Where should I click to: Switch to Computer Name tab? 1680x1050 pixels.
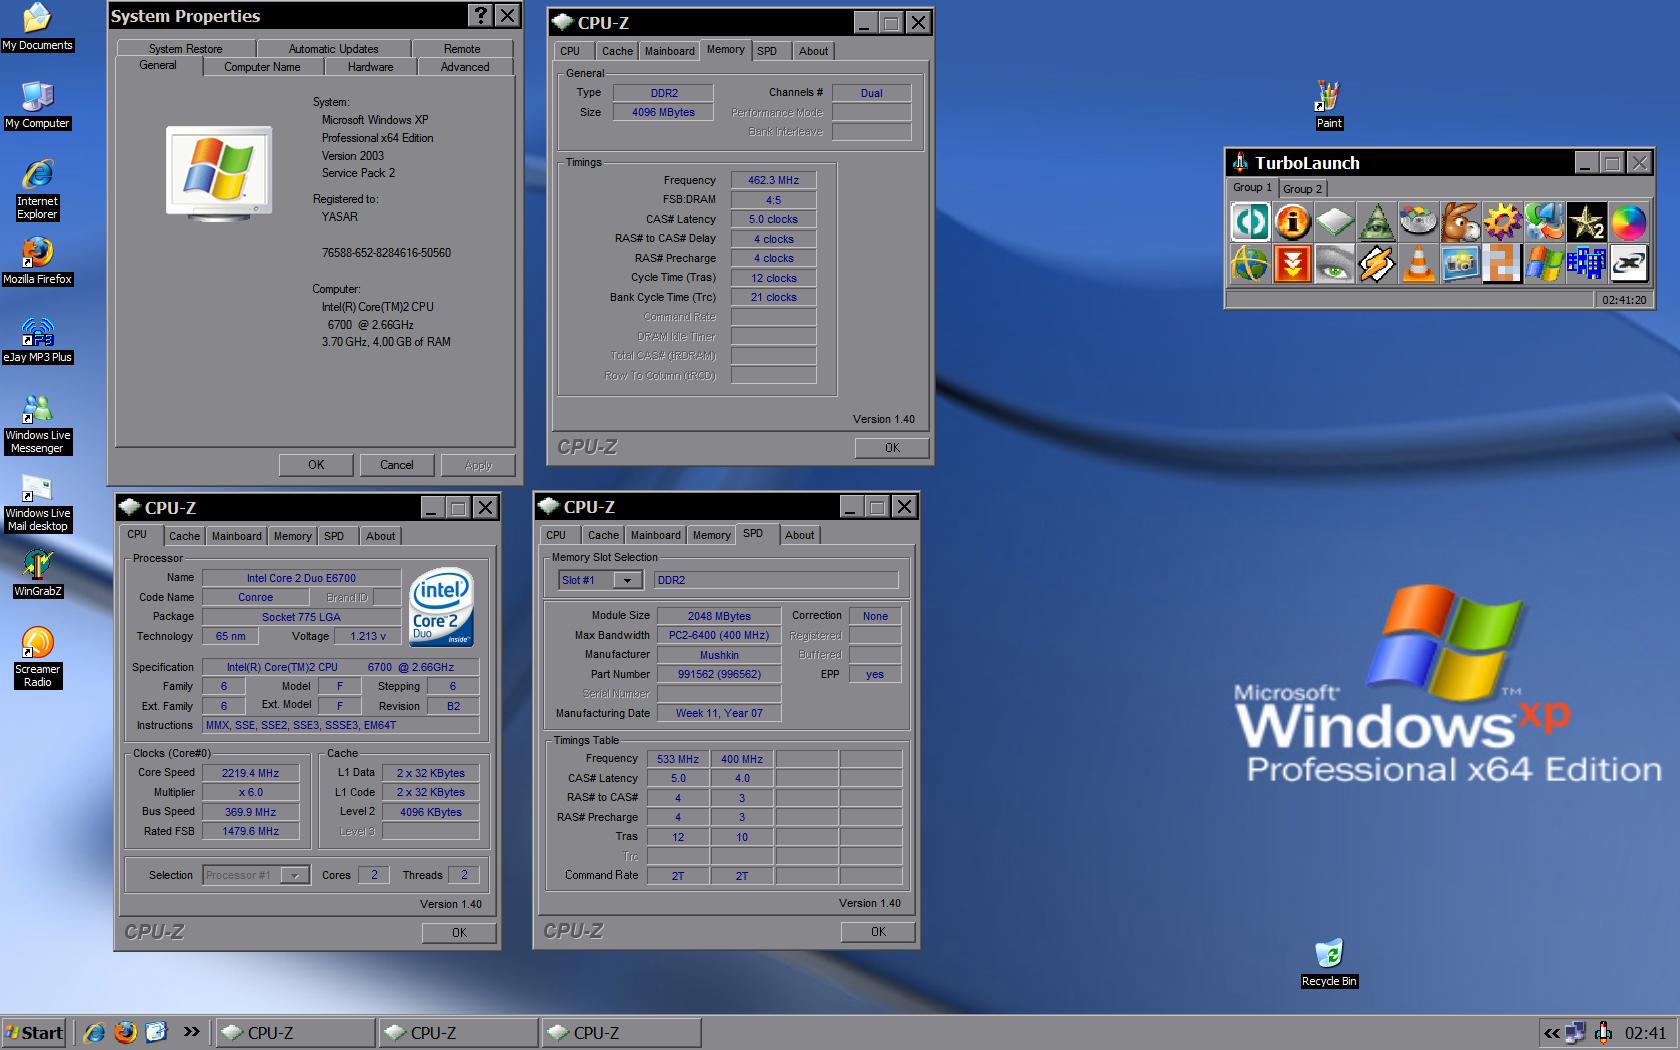[262, 67]
